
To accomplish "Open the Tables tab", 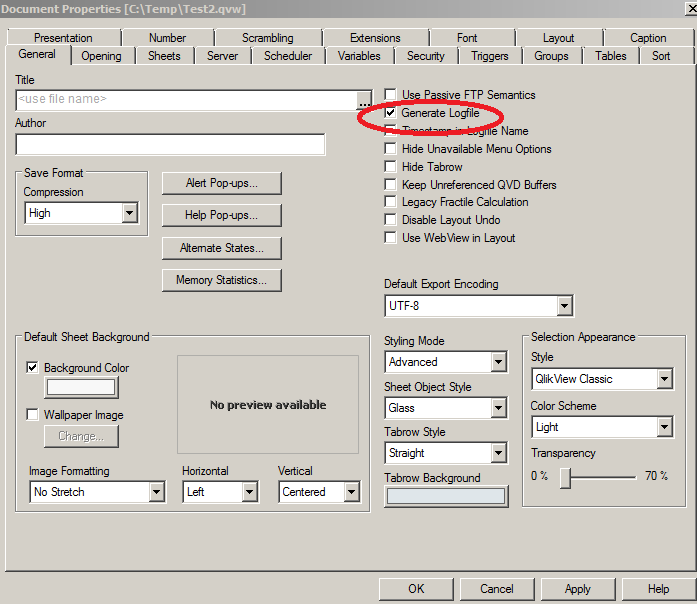I will pyautogui.click(x=611, y=56).
